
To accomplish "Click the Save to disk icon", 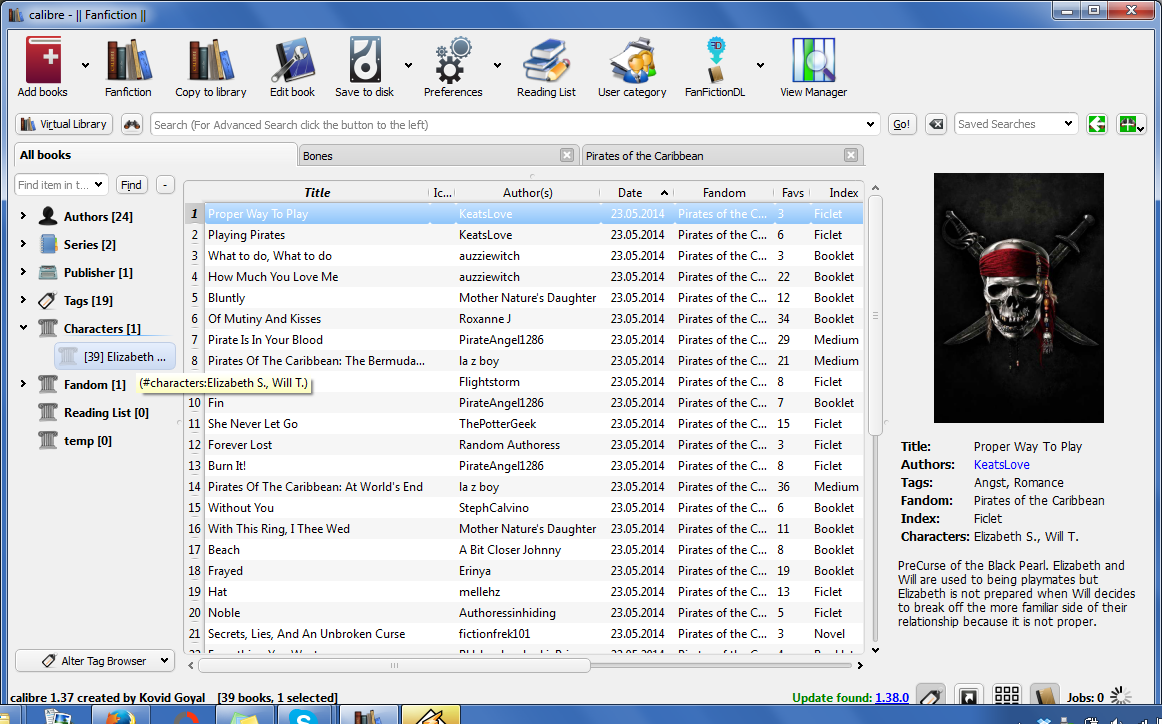I will pos(365,61).
